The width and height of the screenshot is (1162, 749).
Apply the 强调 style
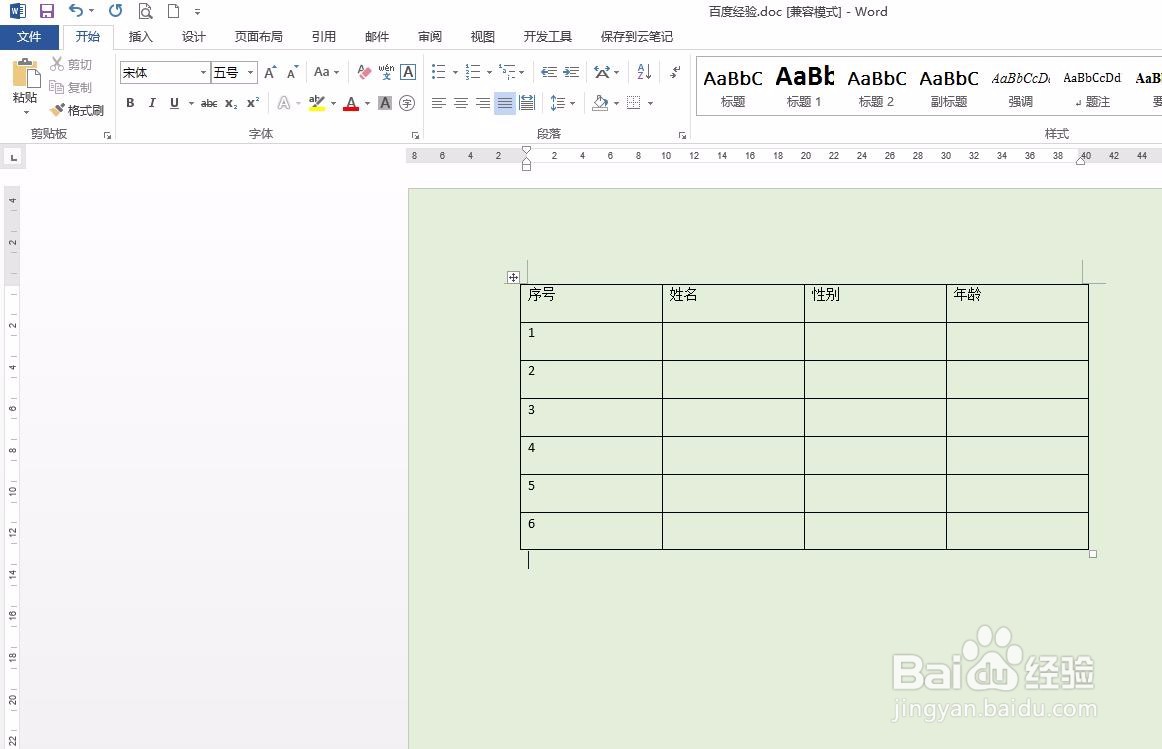click(x=1020, y=86)
